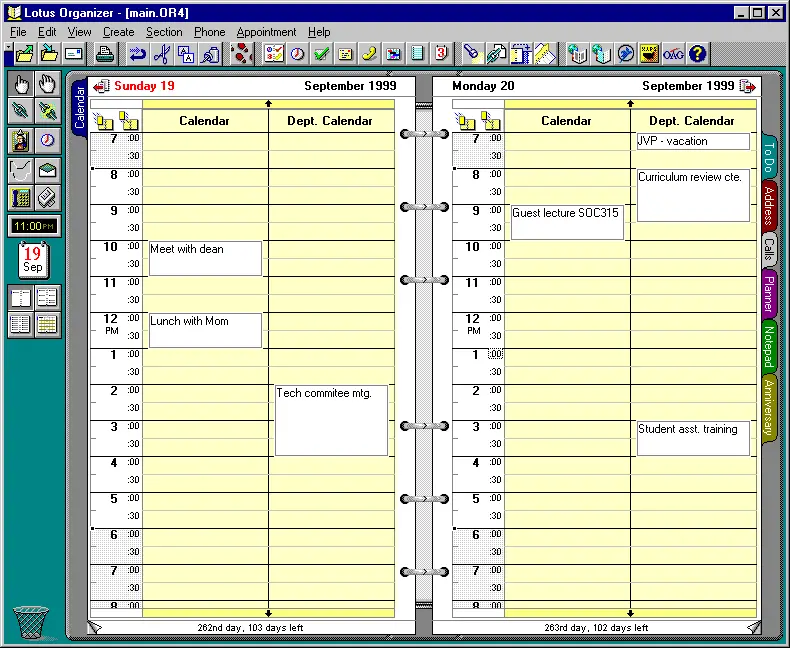The height and width of the screenshot is (648, 790).
Task: Click the anniversary calendar page icon
Action: point(441,54)
